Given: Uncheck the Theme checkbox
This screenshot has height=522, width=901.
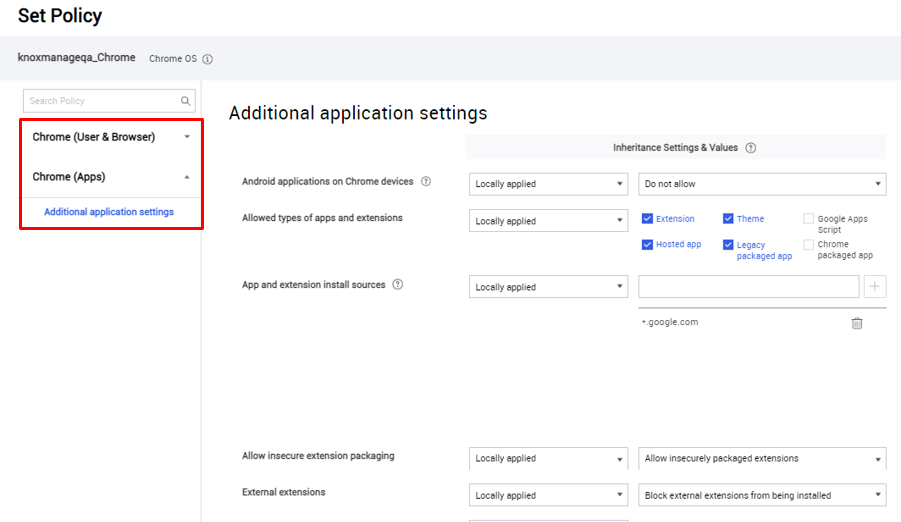Looking at the screenshot, I should [729, 219].
